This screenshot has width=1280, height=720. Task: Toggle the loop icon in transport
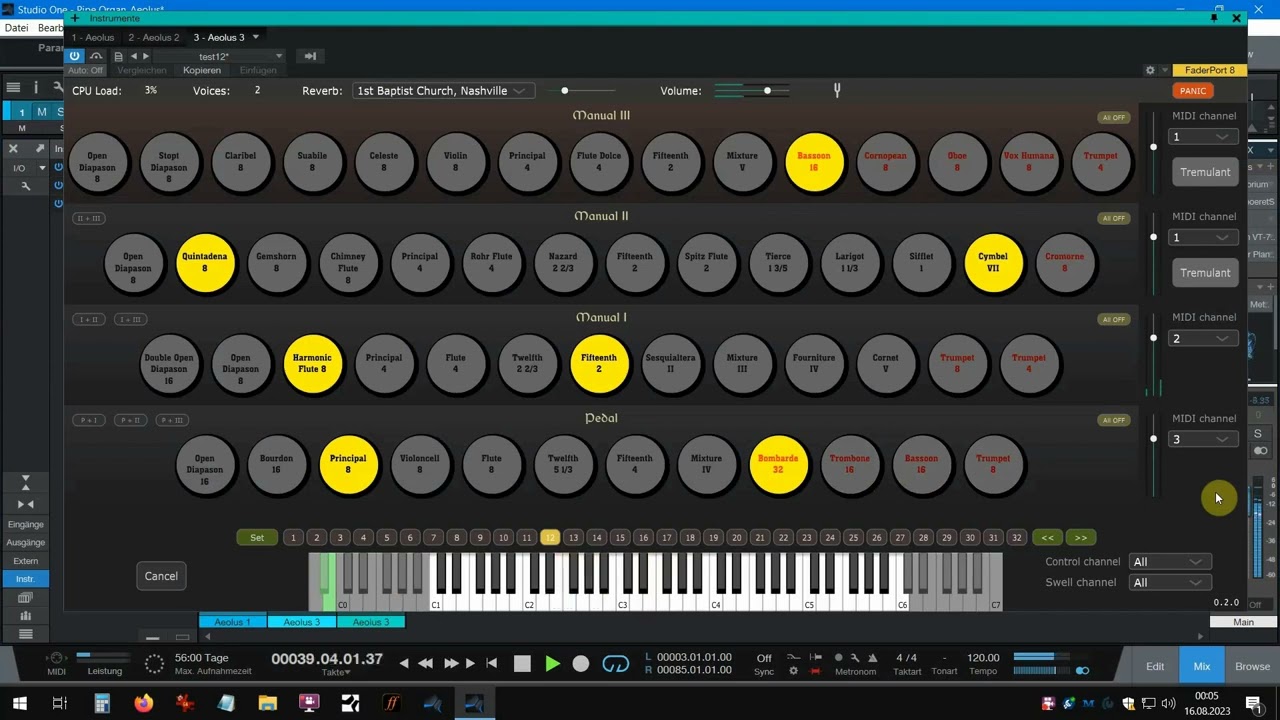click(x=616, y=664)
